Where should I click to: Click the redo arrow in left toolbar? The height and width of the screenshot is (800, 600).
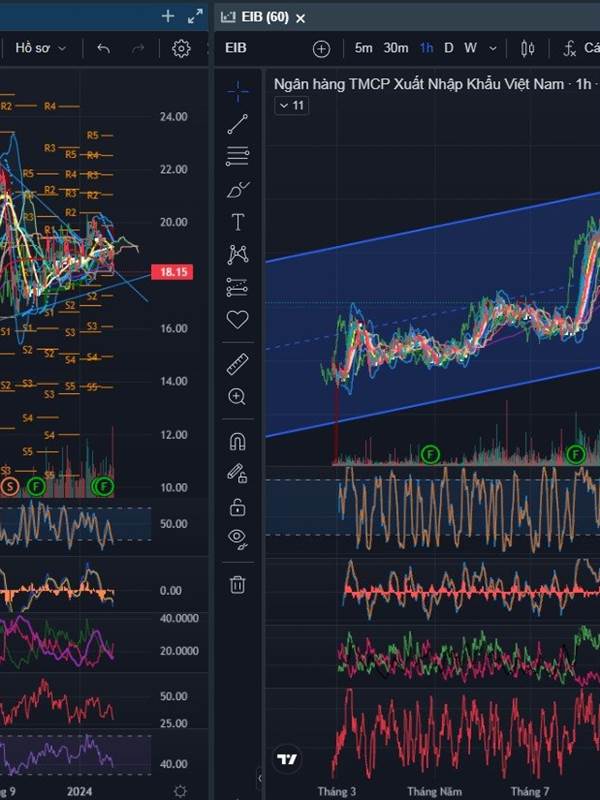(138, 49)
